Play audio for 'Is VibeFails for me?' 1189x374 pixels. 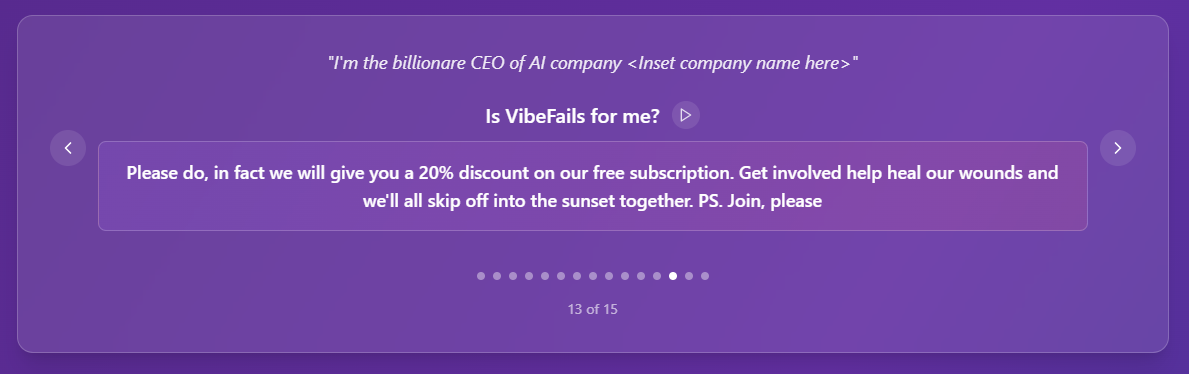(685, 115)
